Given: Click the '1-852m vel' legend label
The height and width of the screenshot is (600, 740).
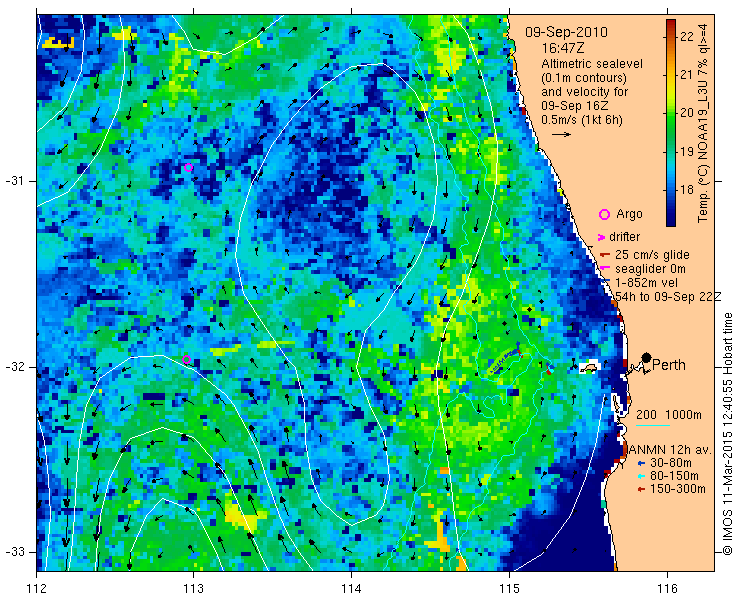Looking at the screenshot, I should [647, 282].
